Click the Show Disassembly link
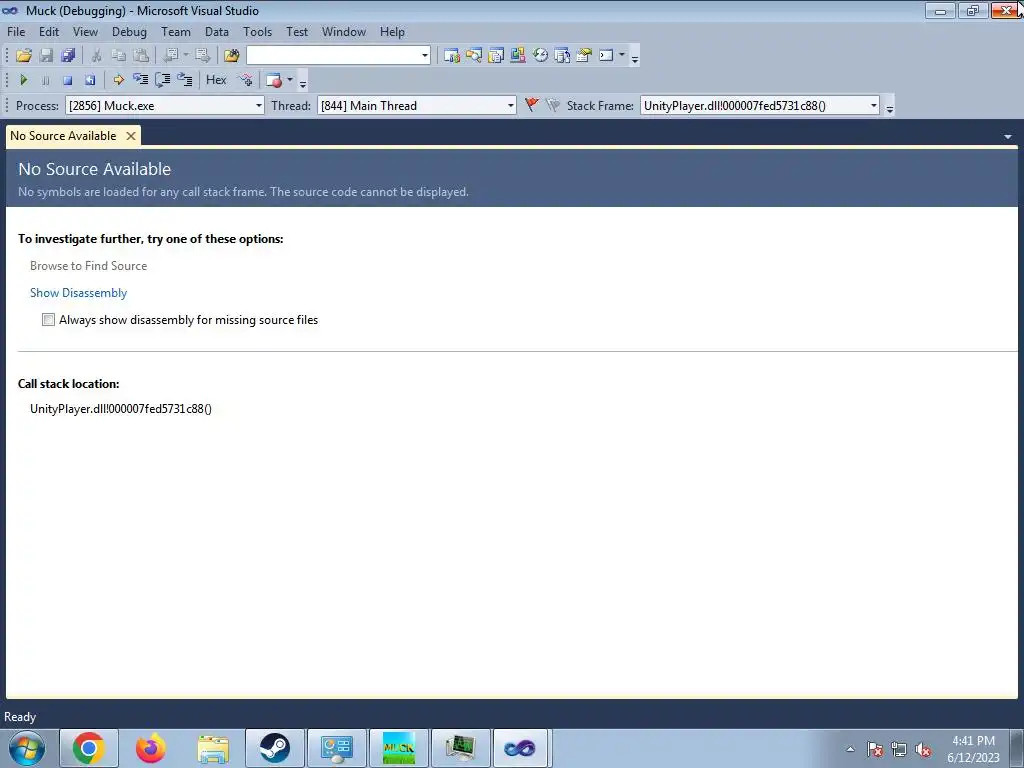The height and width of the screenshot is (768, 1024). point(78,293)
